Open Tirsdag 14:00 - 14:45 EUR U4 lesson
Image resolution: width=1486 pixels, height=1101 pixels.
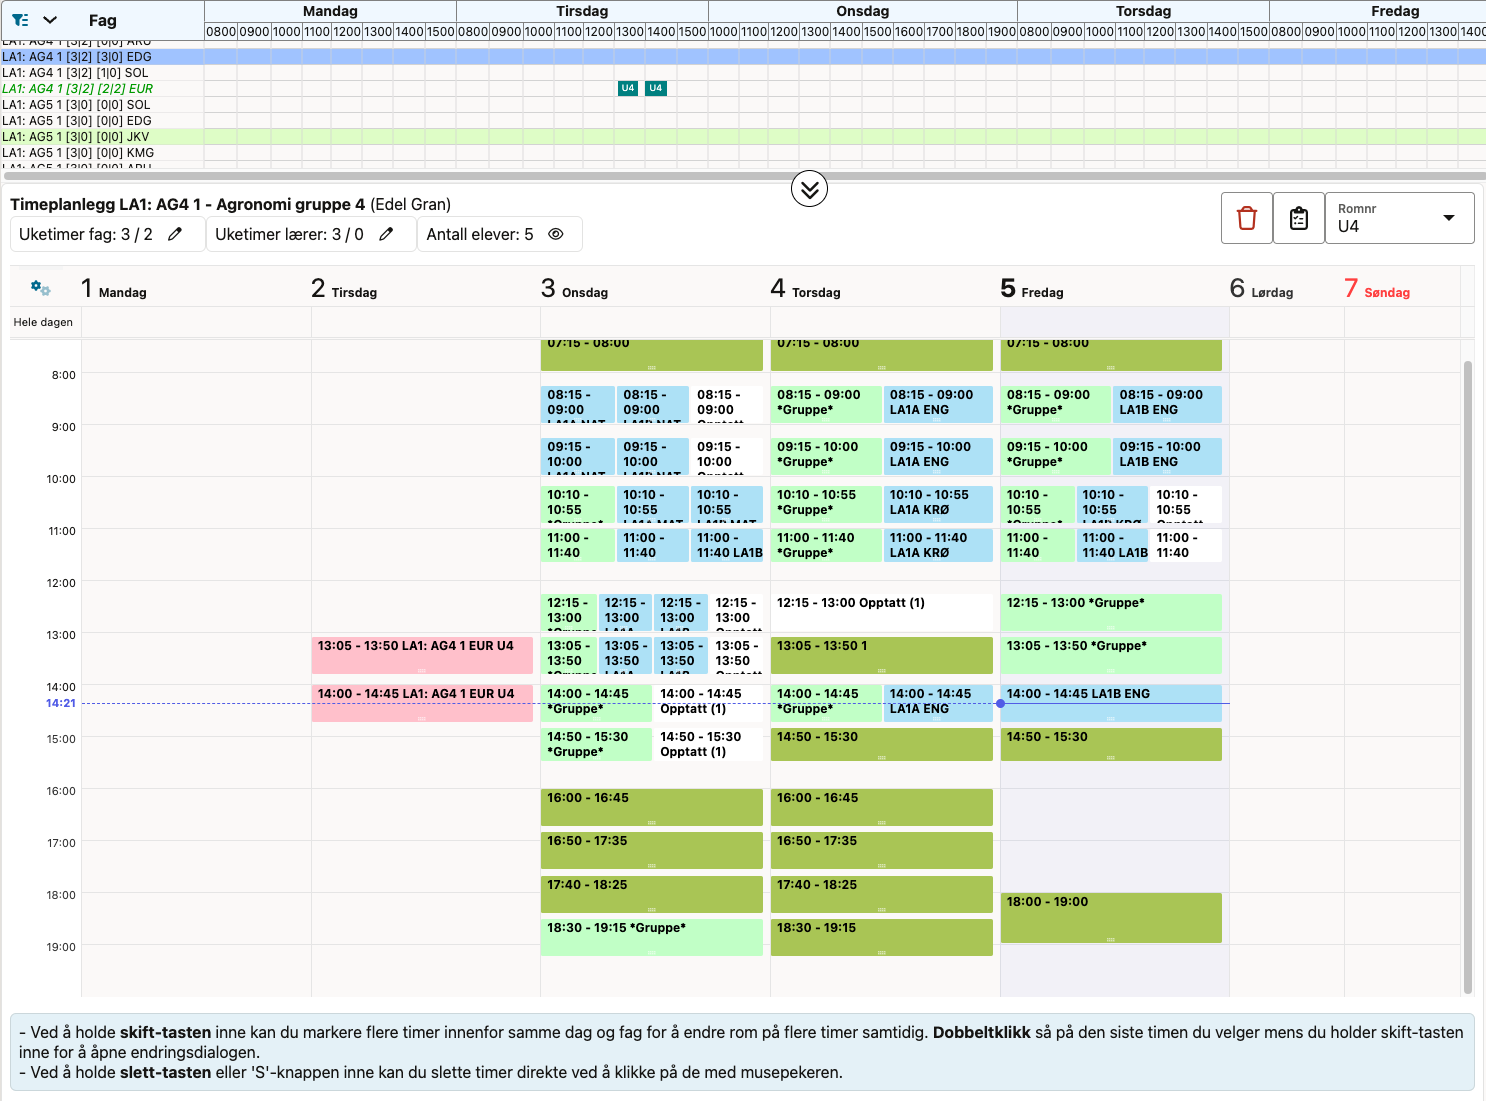[x=422, y=703]
